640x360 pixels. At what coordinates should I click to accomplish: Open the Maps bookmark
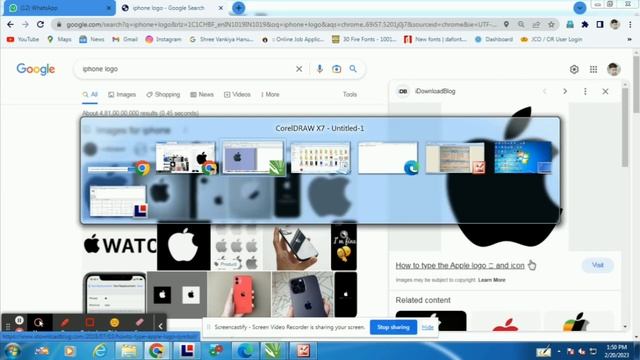60,40
